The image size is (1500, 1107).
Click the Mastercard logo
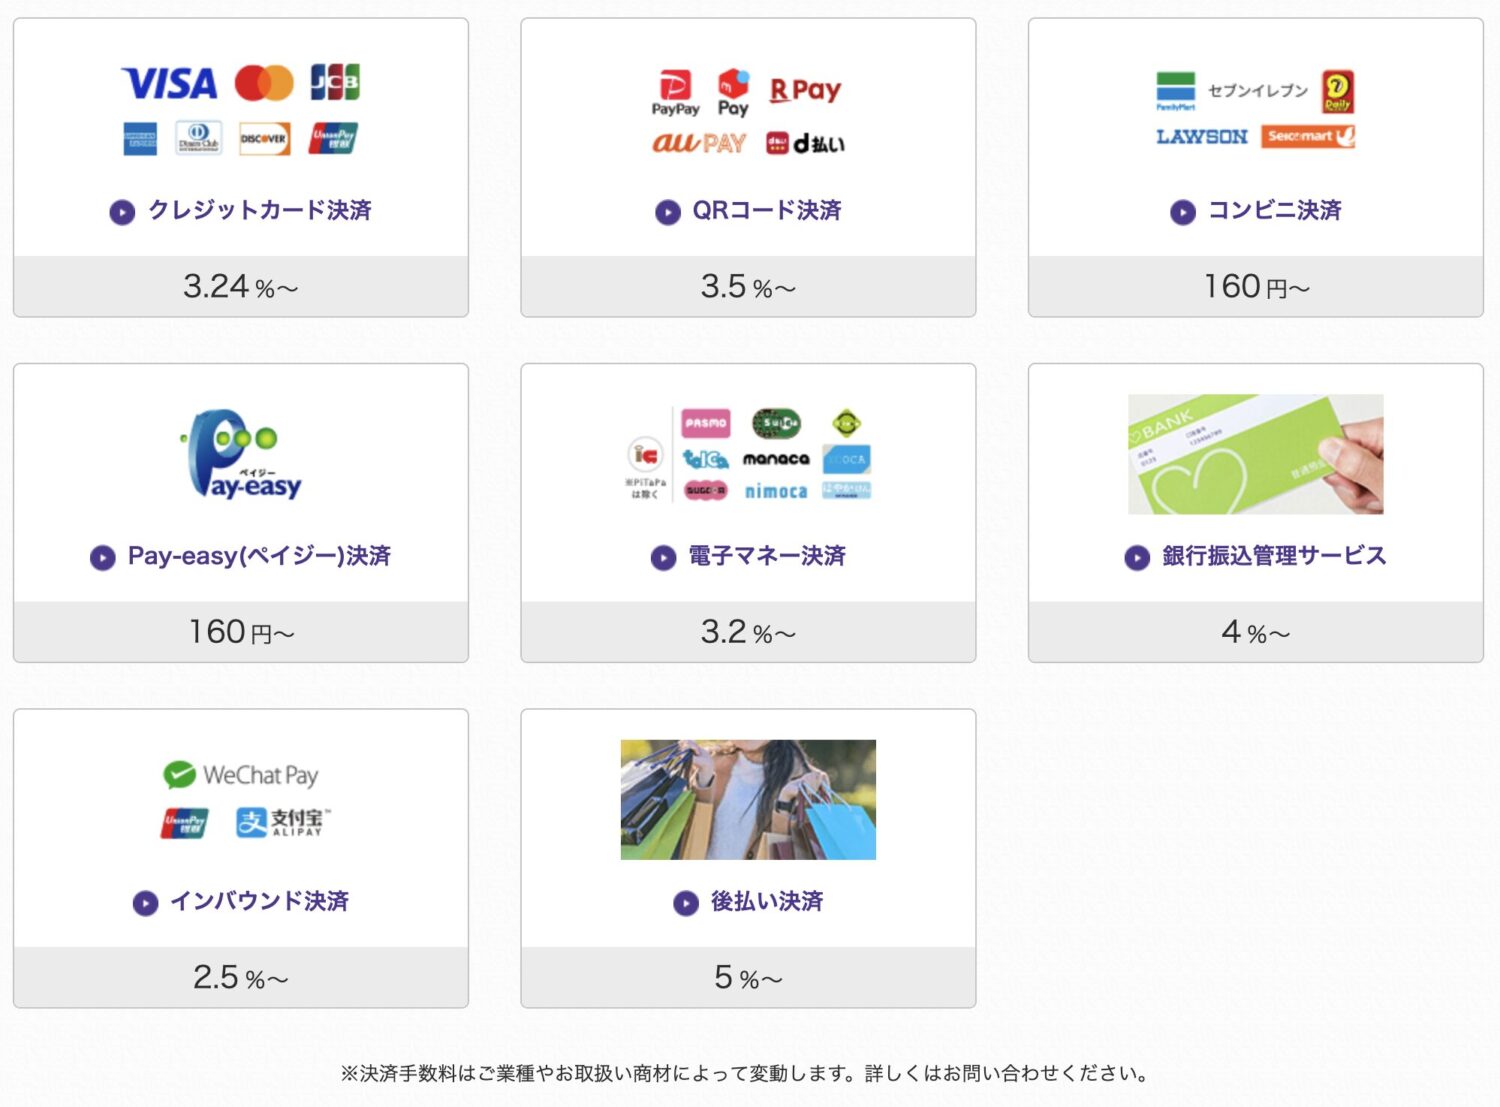point(264,83)
